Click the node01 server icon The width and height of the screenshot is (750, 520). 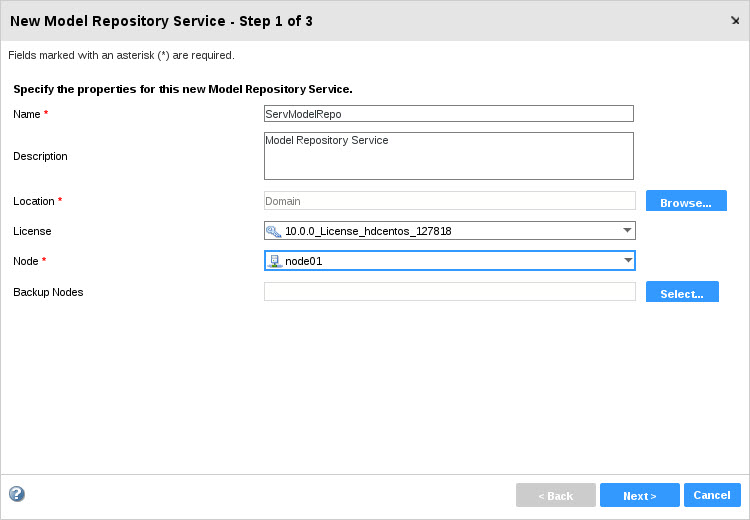274,261
